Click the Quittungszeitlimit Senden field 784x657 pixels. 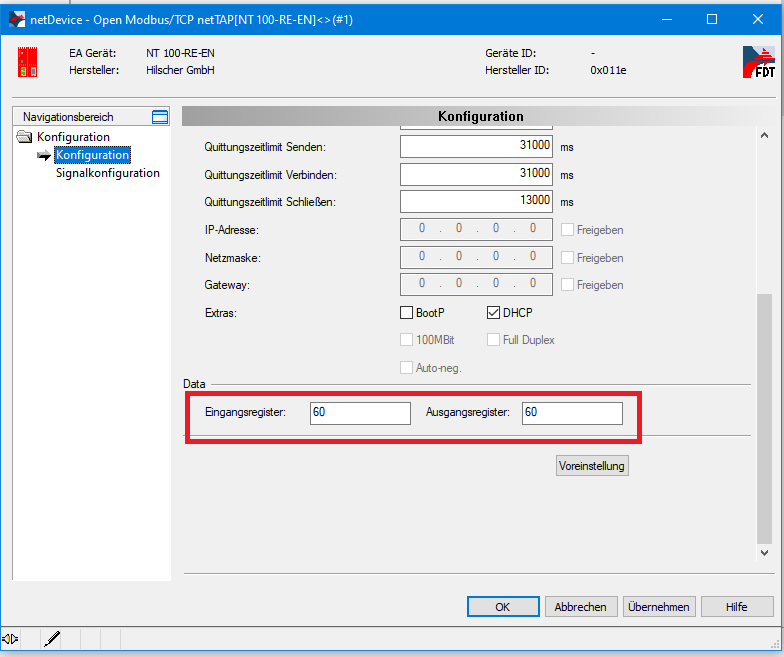tap(477, 147)
